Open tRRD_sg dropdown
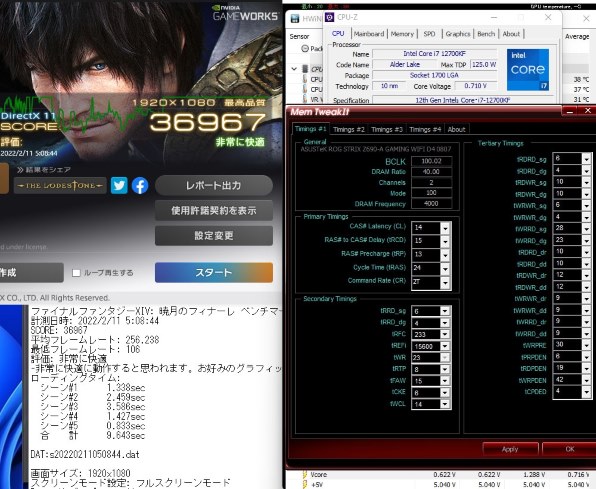 (x=444, y=311)
